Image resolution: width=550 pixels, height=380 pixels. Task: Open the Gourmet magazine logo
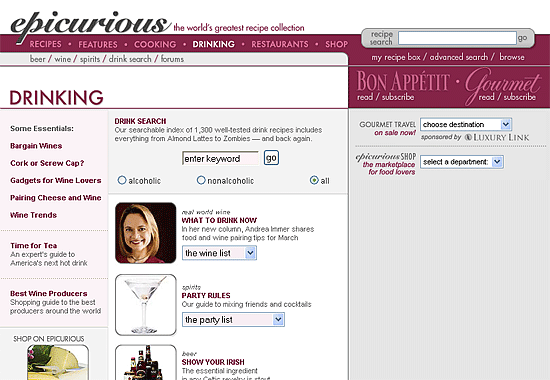click(x=503, y=84)
